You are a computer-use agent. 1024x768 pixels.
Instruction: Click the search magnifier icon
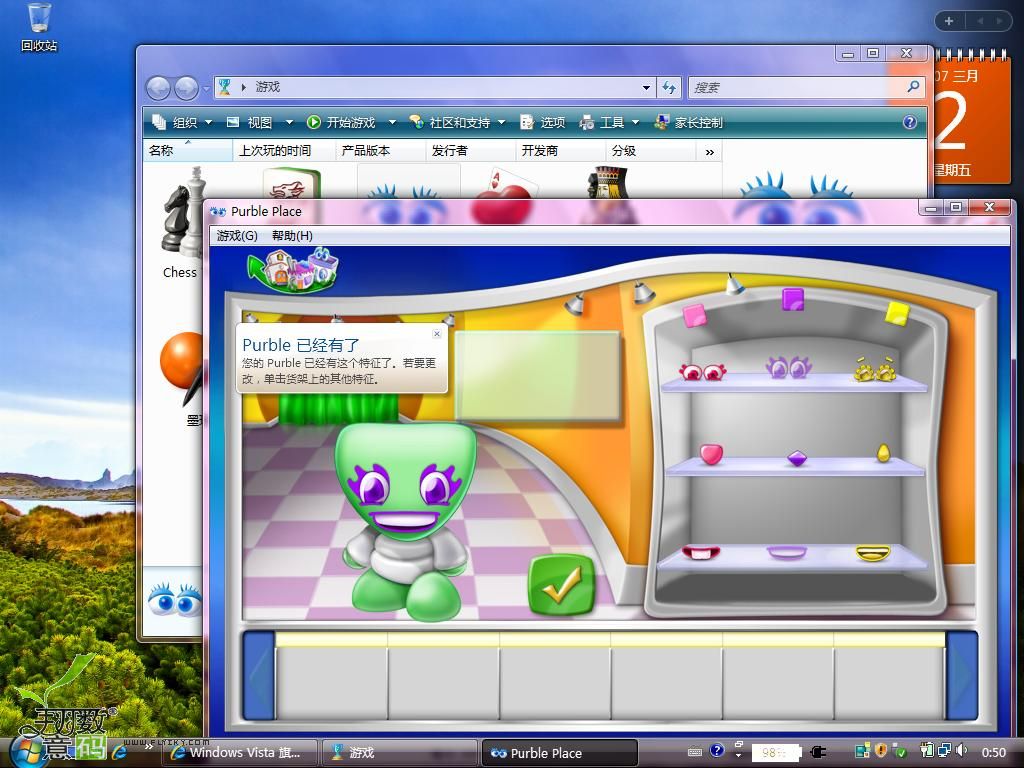(x=913, y=87)
